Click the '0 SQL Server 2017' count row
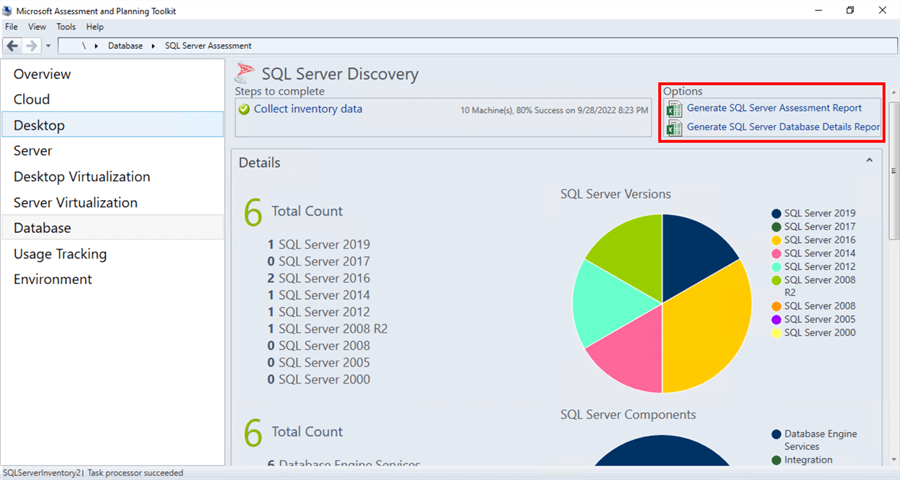The width and height of the screenshot is (900, 480). coord(319,261)
